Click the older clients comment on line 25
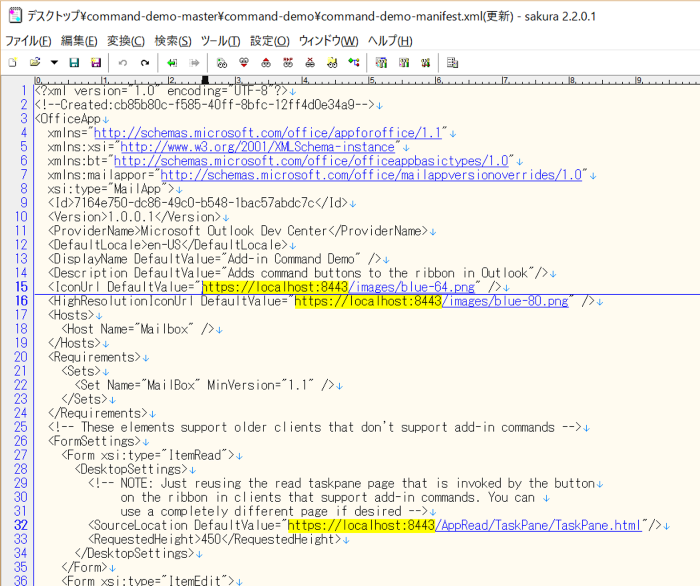Screen dimensions: 700x586 point(315,427)
